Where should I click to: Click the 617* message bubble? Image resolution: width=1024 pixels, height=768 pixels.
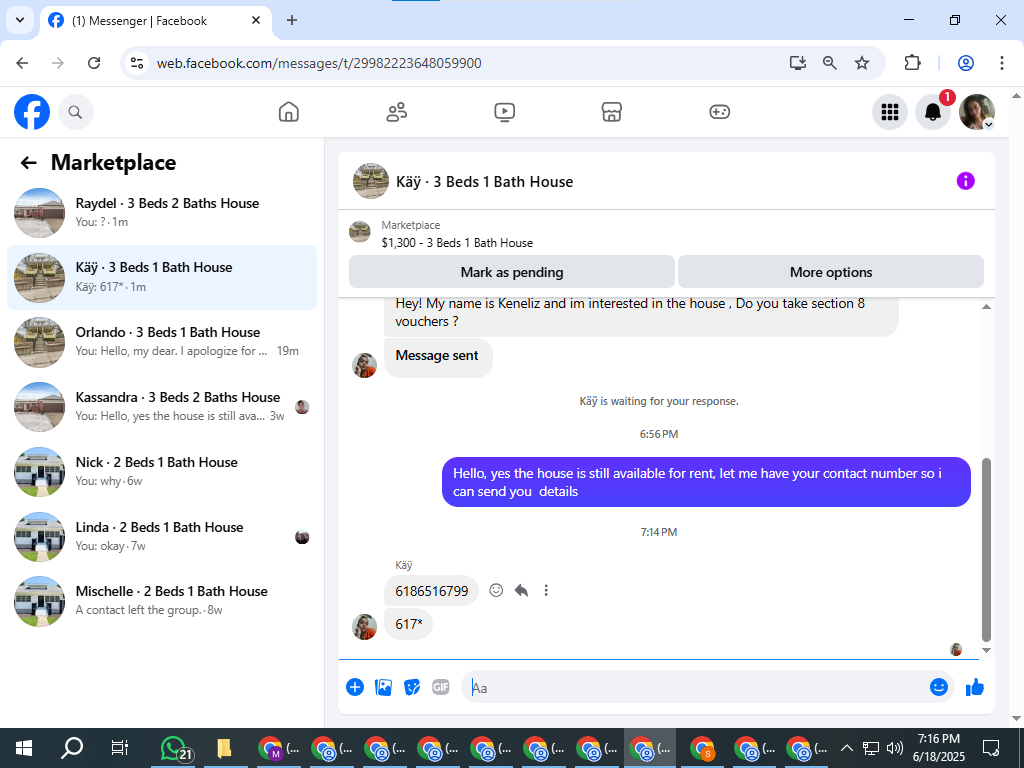[x=409, y=624]
